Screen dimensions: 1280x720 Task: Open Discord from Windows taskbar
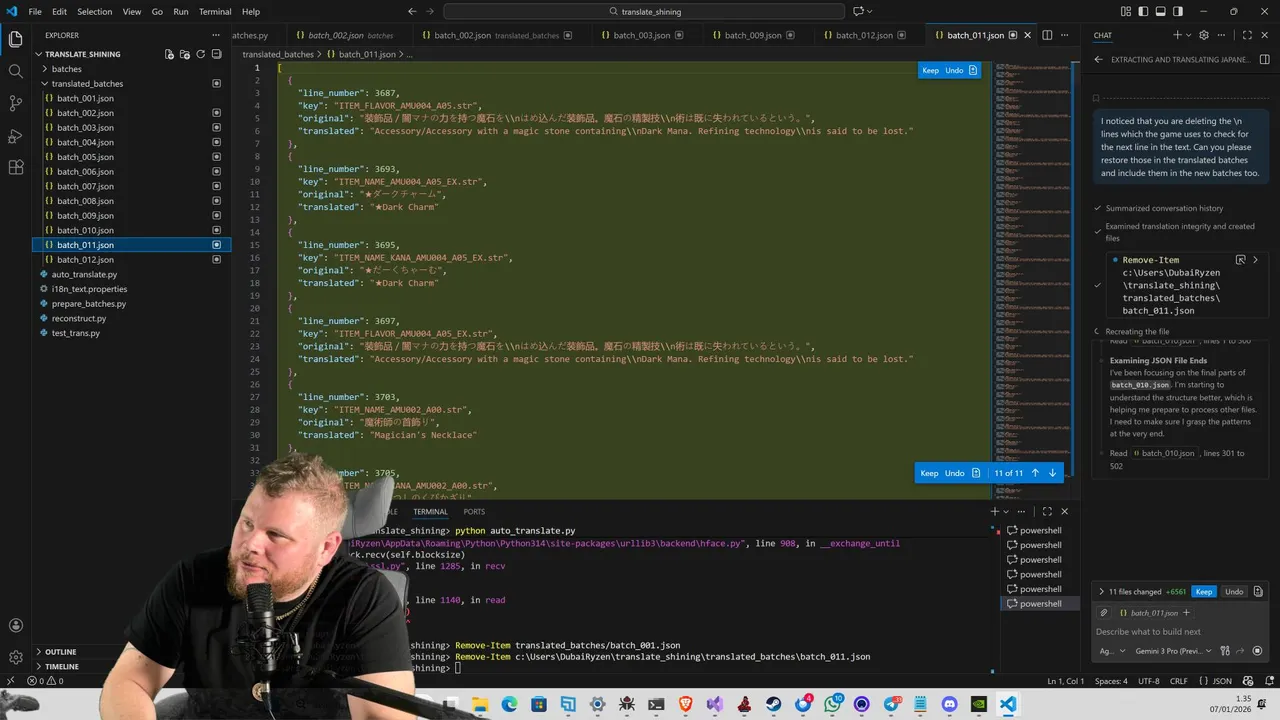click(x=950, y=704)
